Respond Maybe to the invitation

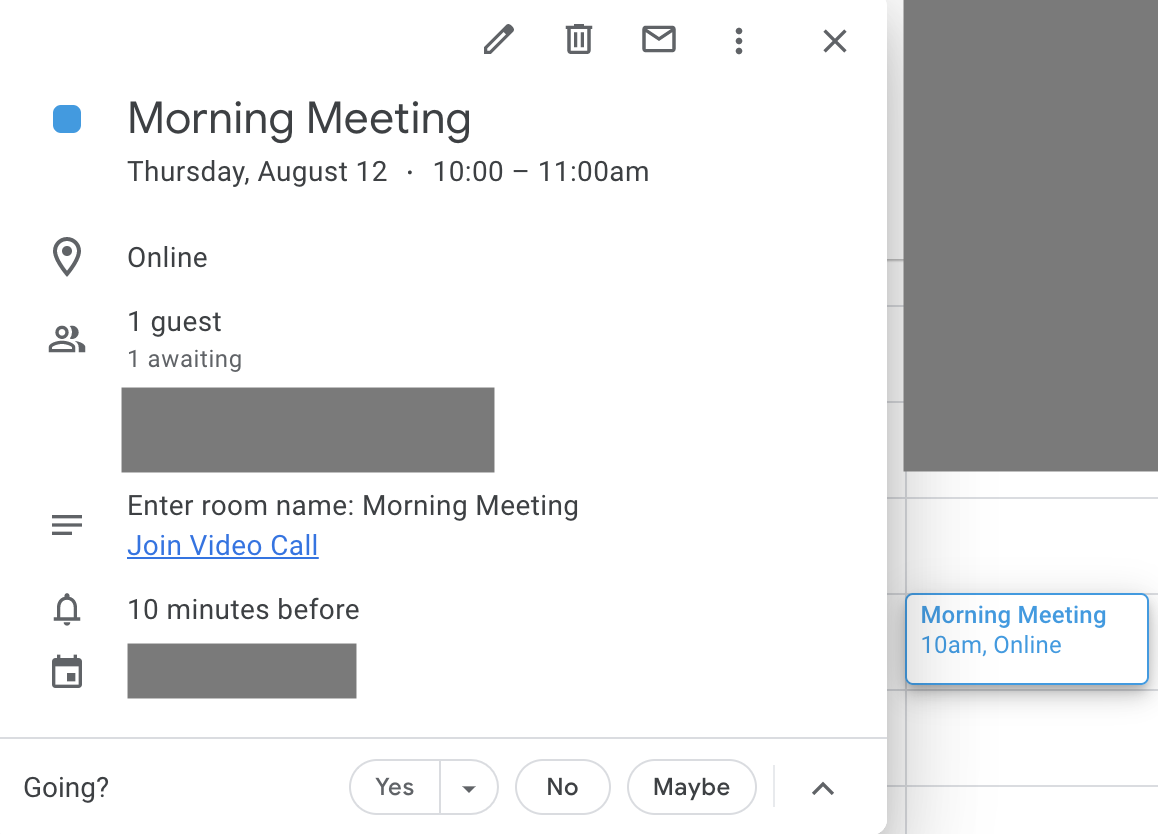(691, 787)
